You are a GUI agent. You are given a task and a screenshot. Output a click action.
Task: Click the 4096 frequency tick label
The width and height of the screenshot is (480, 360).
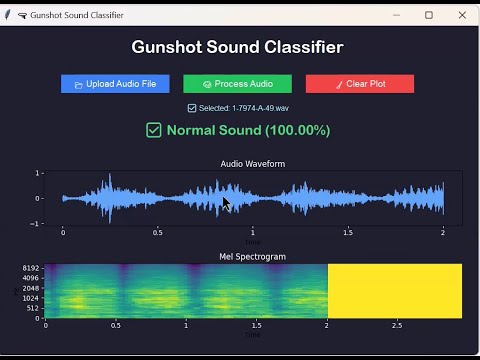coord(31,278)
